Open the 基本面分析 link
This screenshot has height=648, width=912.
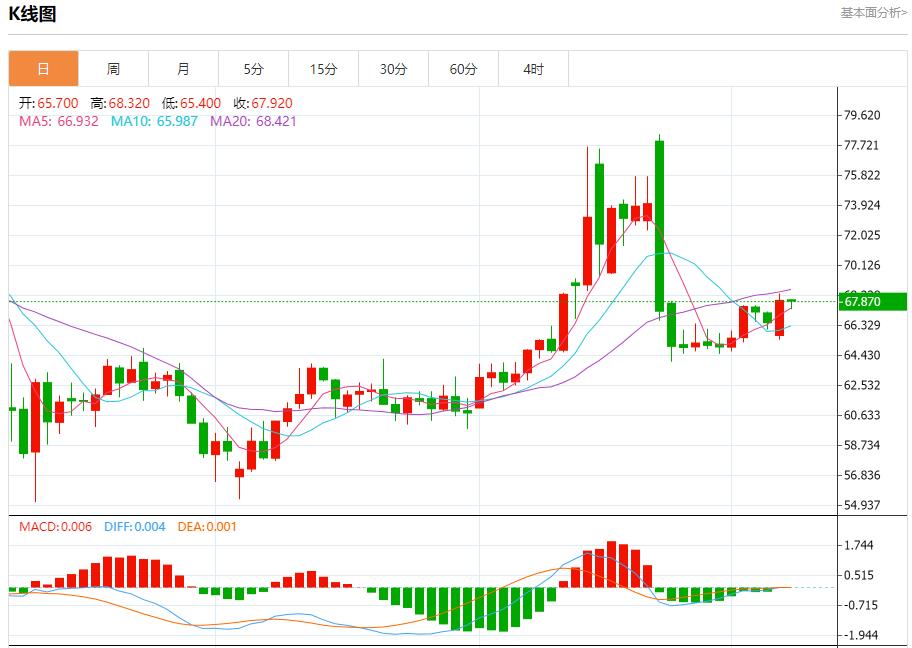click(x=873, y=13)
